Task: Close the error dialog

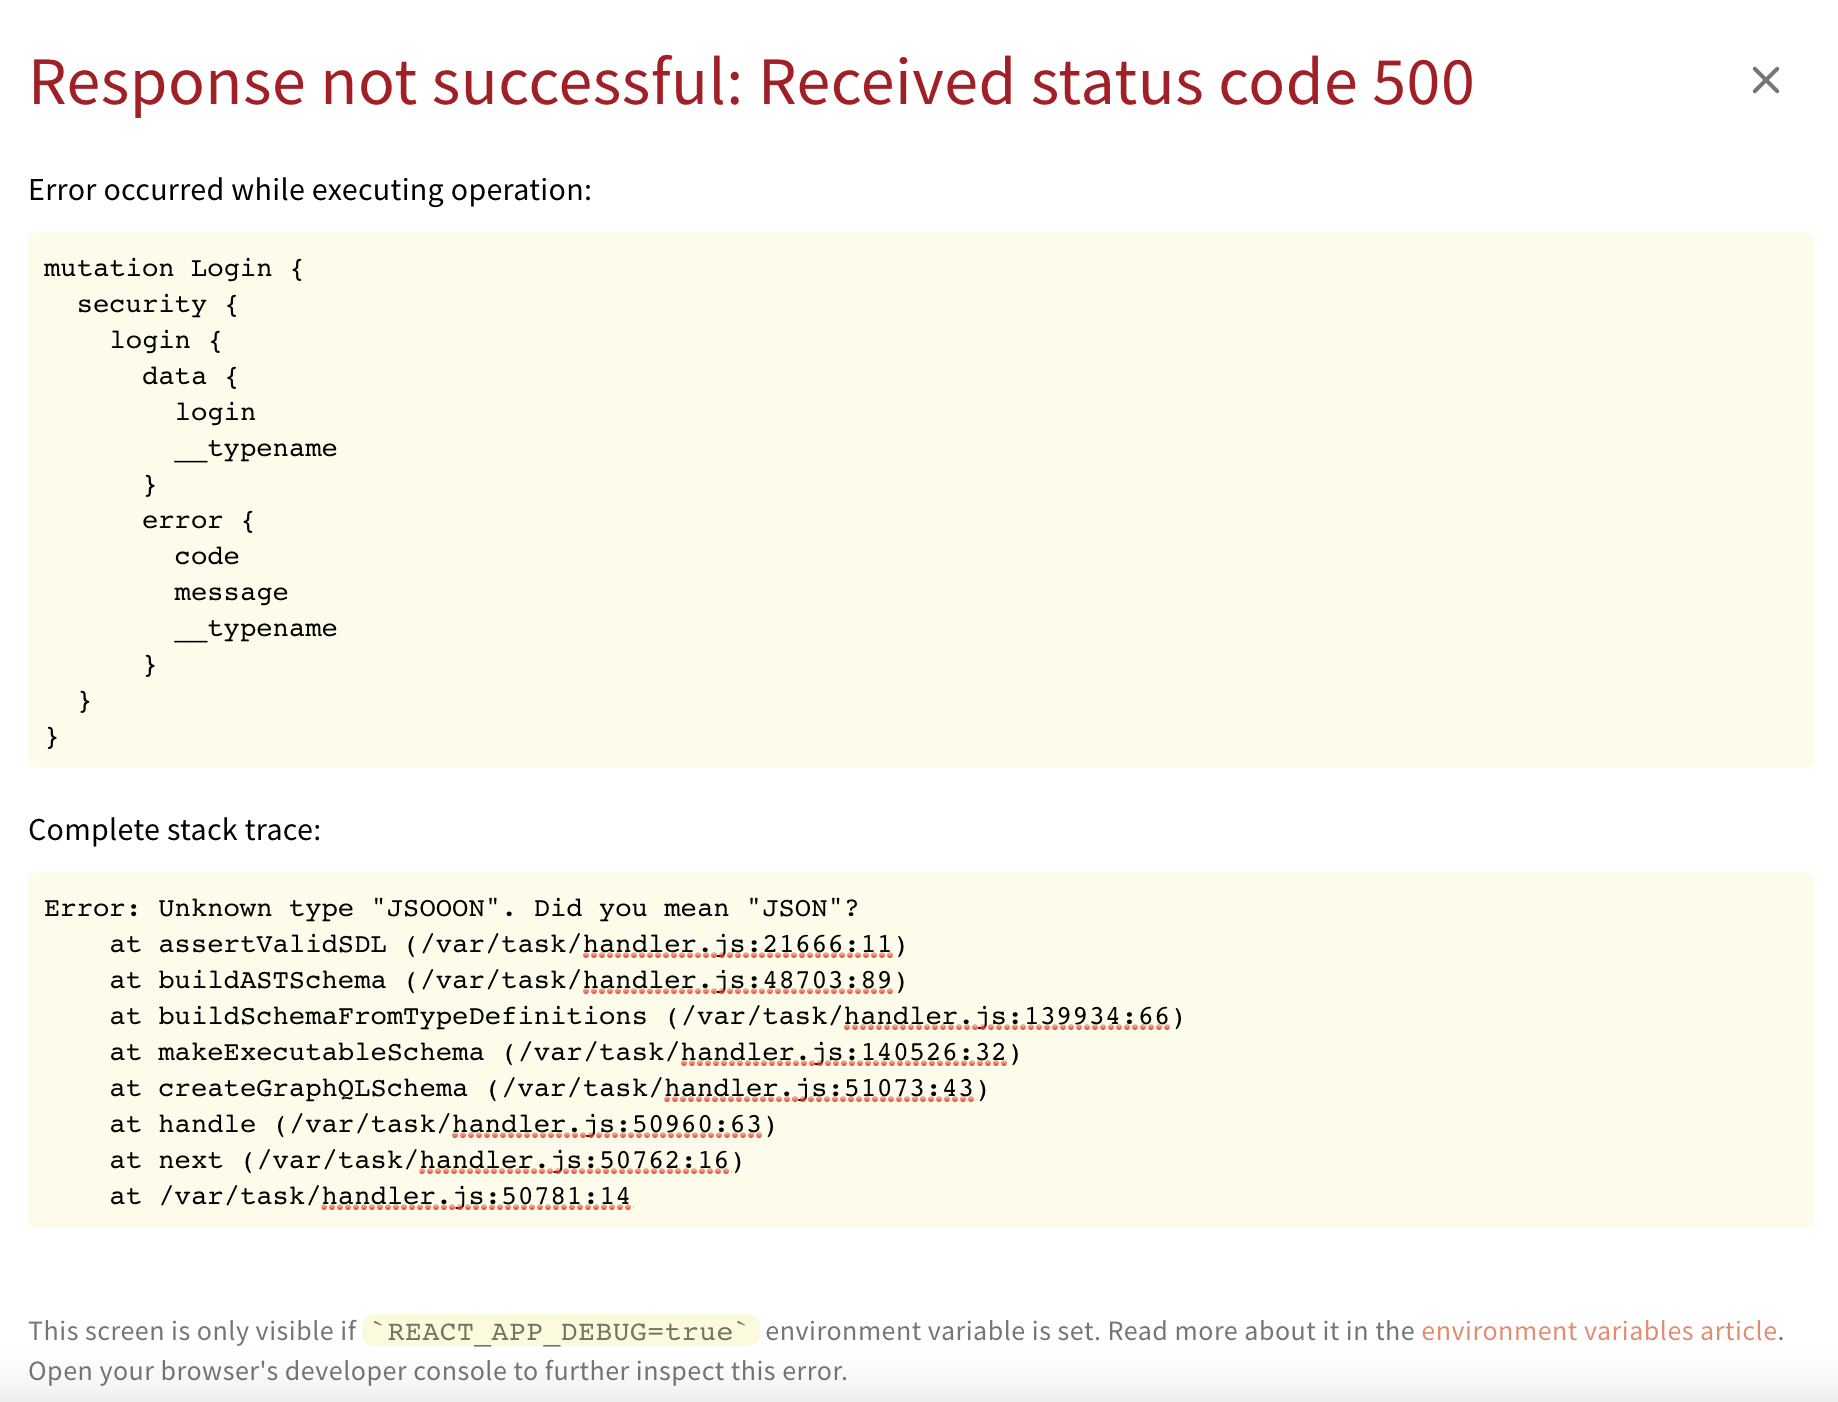Action: click(1766, 81)
